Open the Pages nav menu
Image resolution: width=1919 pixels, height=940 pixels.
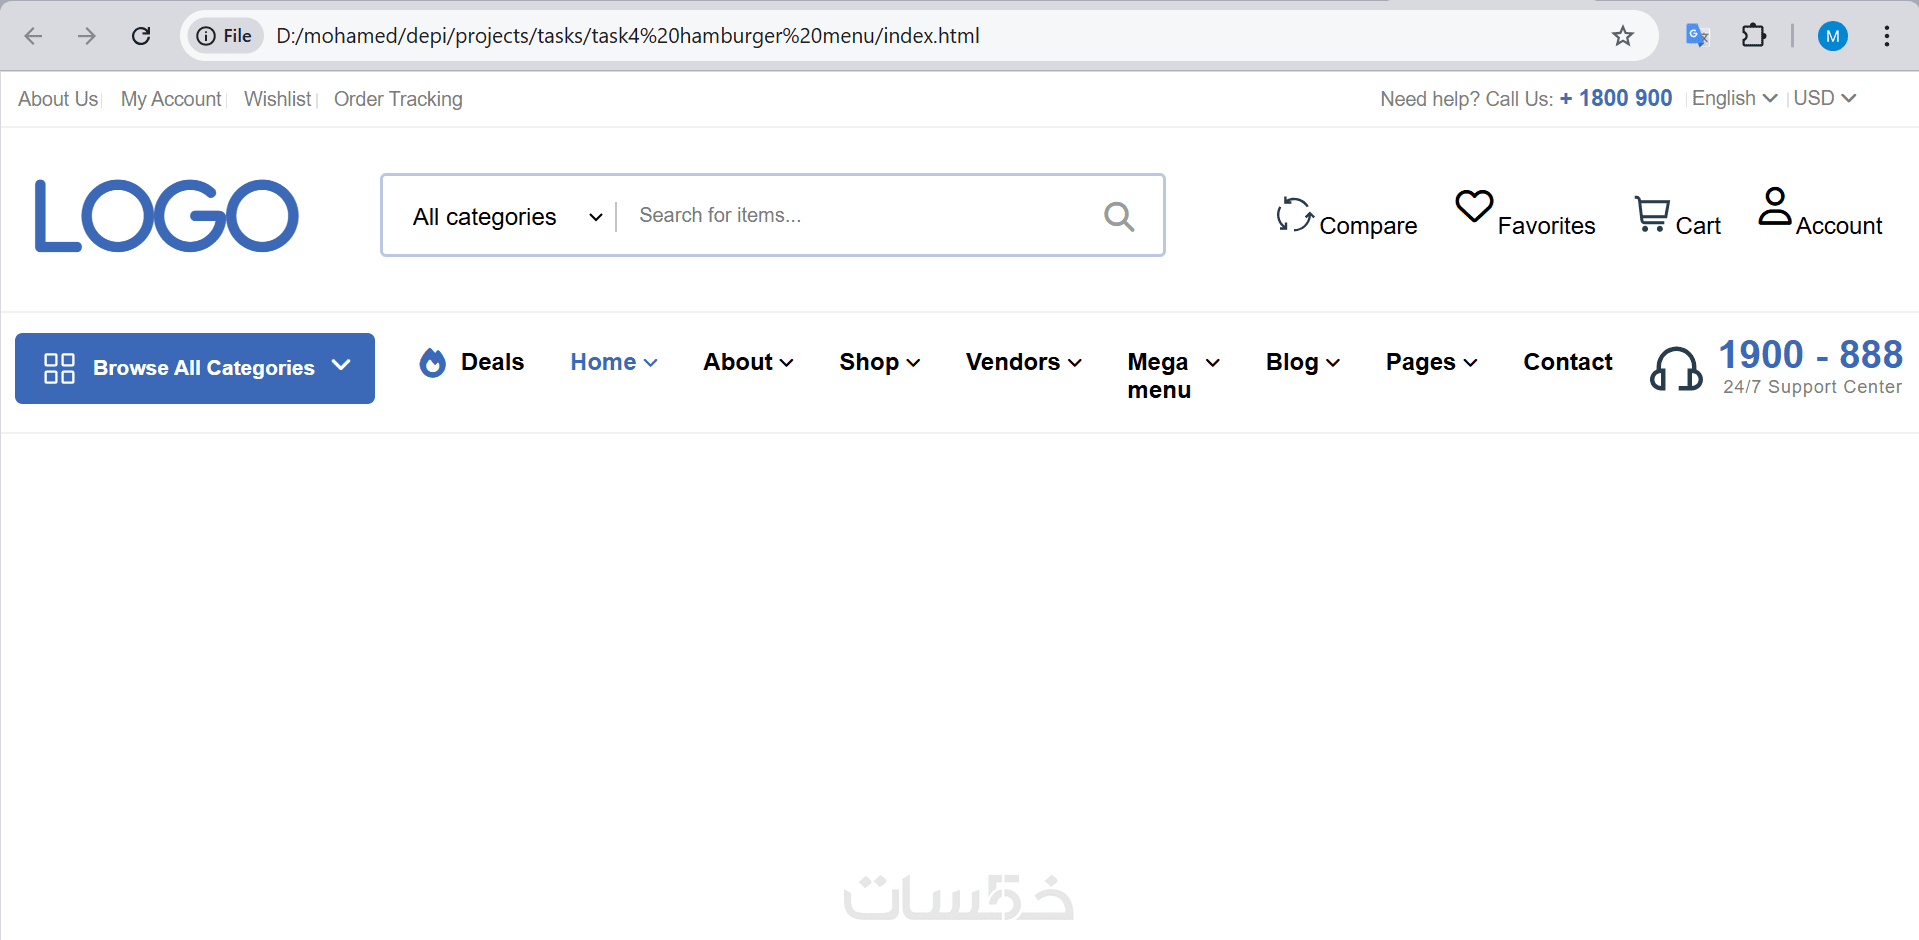pyautogui.click(x=1432, y=362)
